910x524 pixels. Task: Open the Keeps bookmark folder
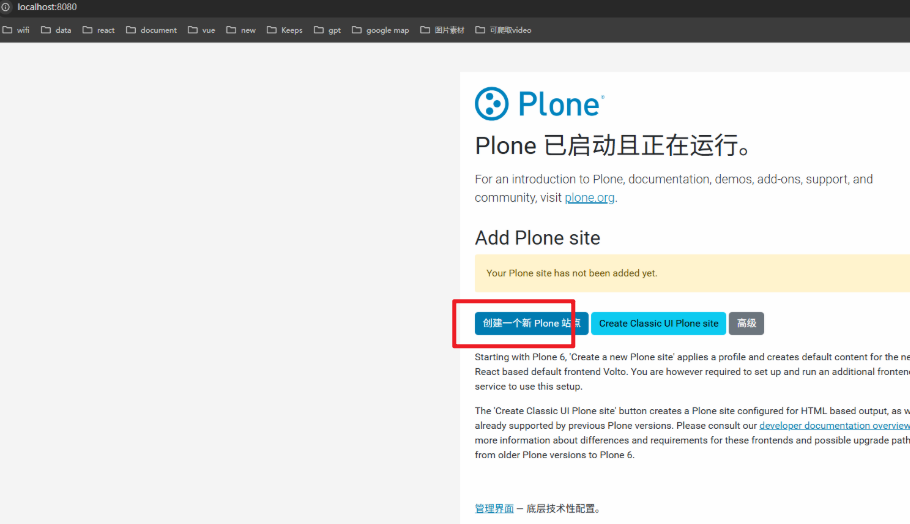(284, 30)
